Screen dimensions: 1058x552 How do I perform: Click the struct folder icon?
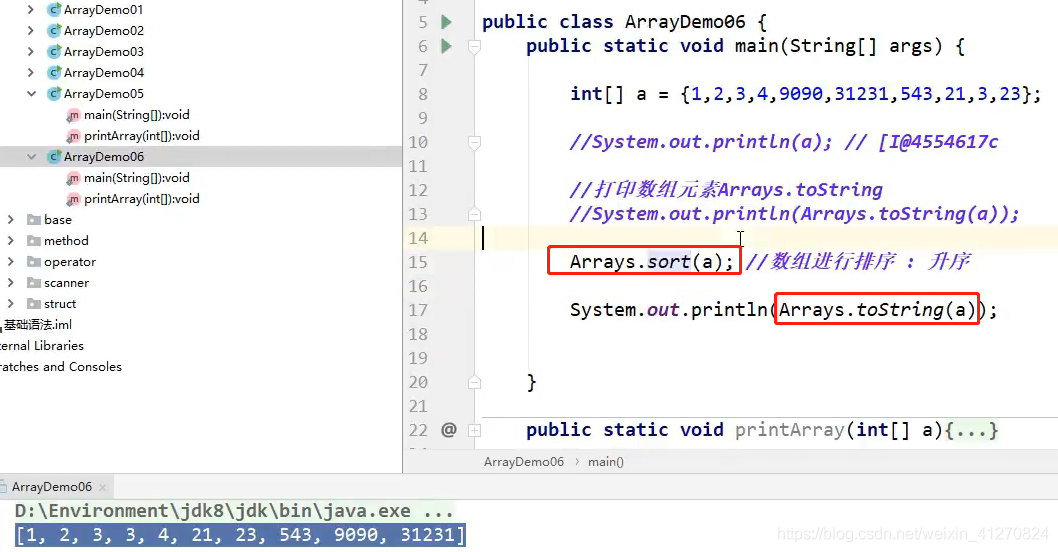pos(34,304)
